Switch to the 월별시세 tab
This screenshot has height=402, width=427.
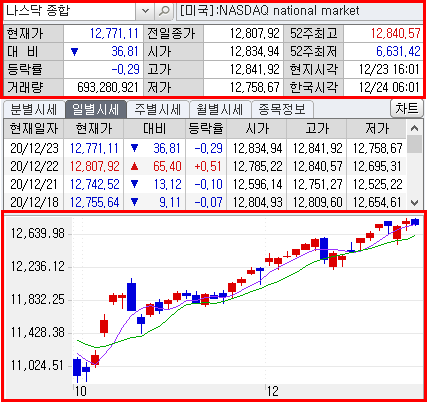[220, 109]
